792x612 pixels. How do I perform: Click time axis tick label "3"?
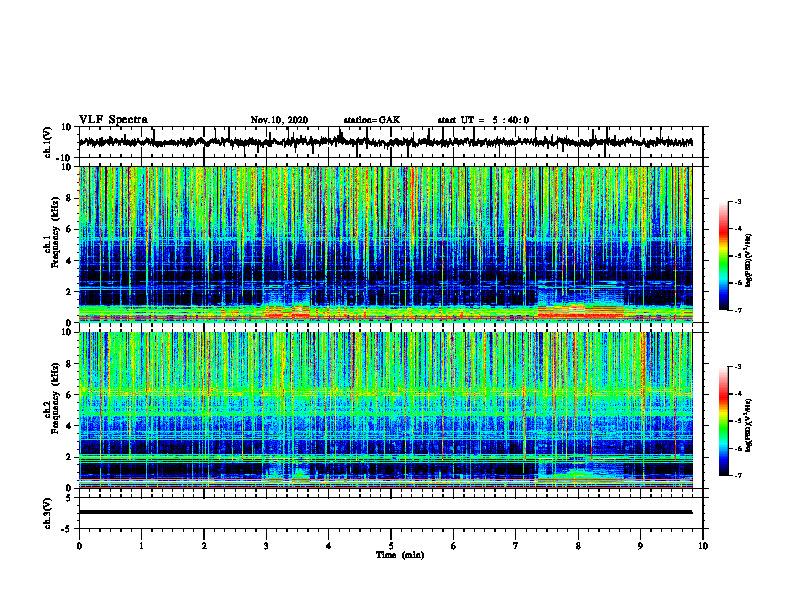coord(266,546)
